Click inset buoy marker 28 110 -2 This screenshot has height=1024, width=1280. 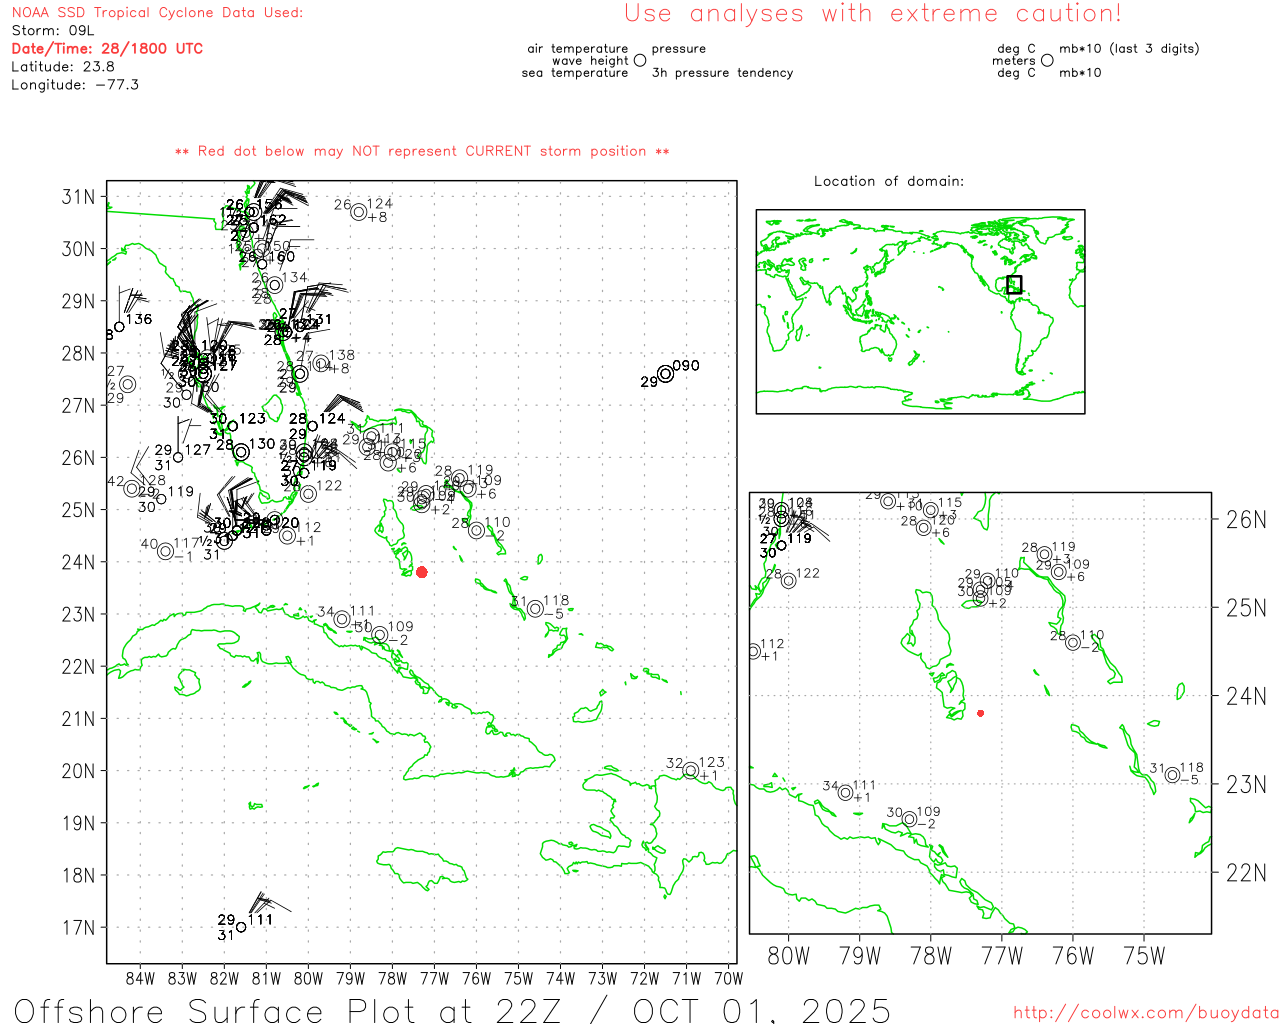click(x=1072, y=642)
